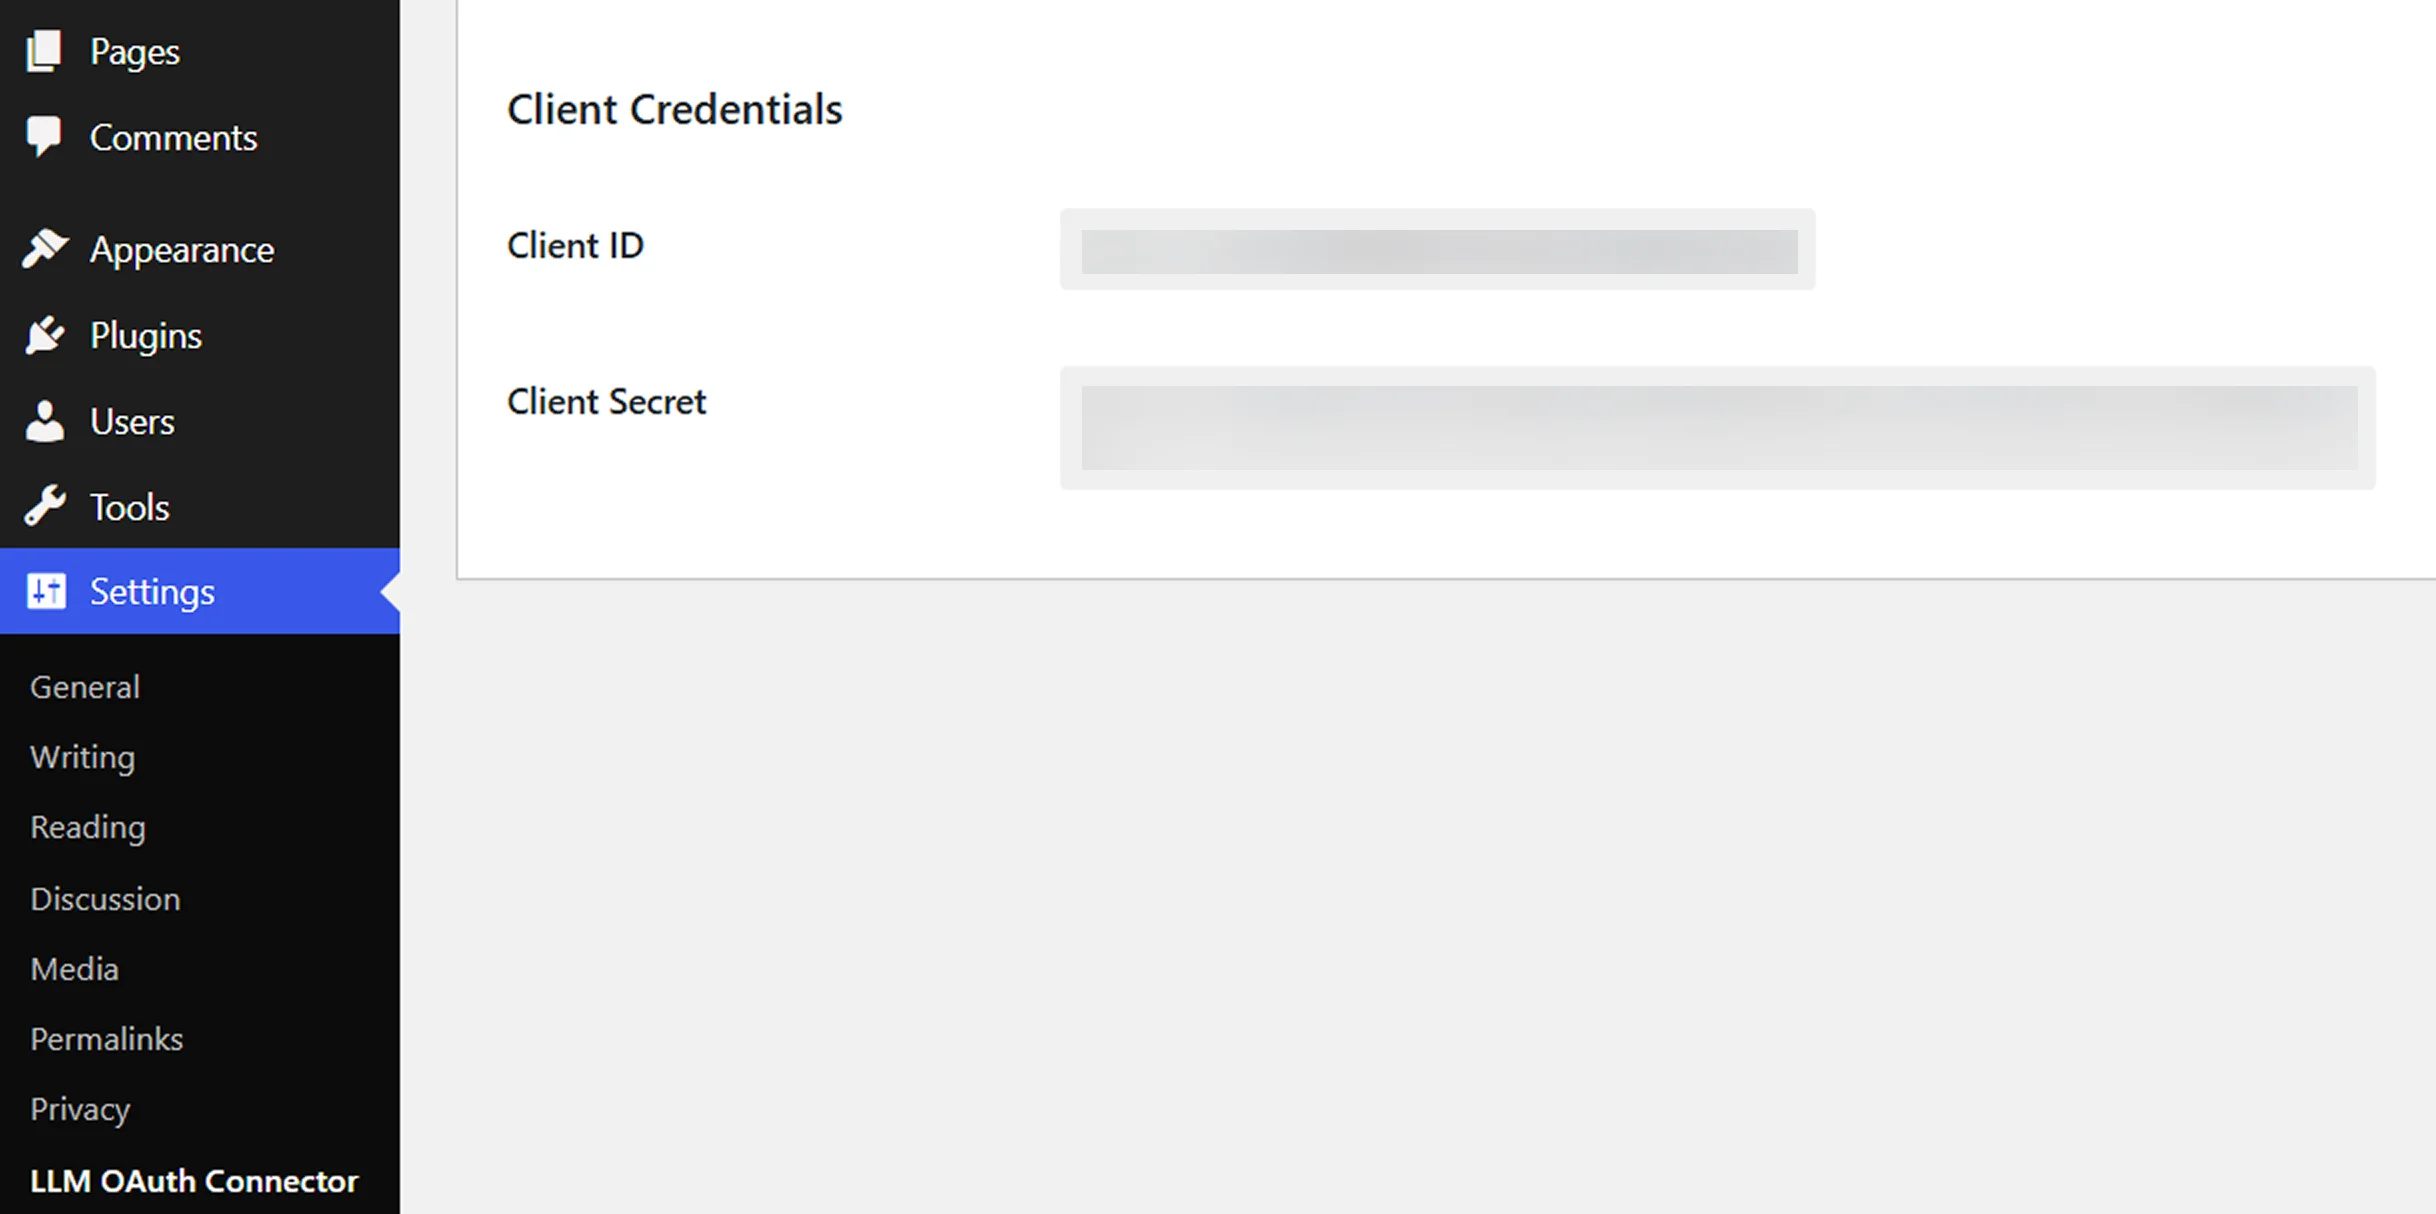Click the Pages text link
Screen dimensions: 2436x1214
[134, 50]
